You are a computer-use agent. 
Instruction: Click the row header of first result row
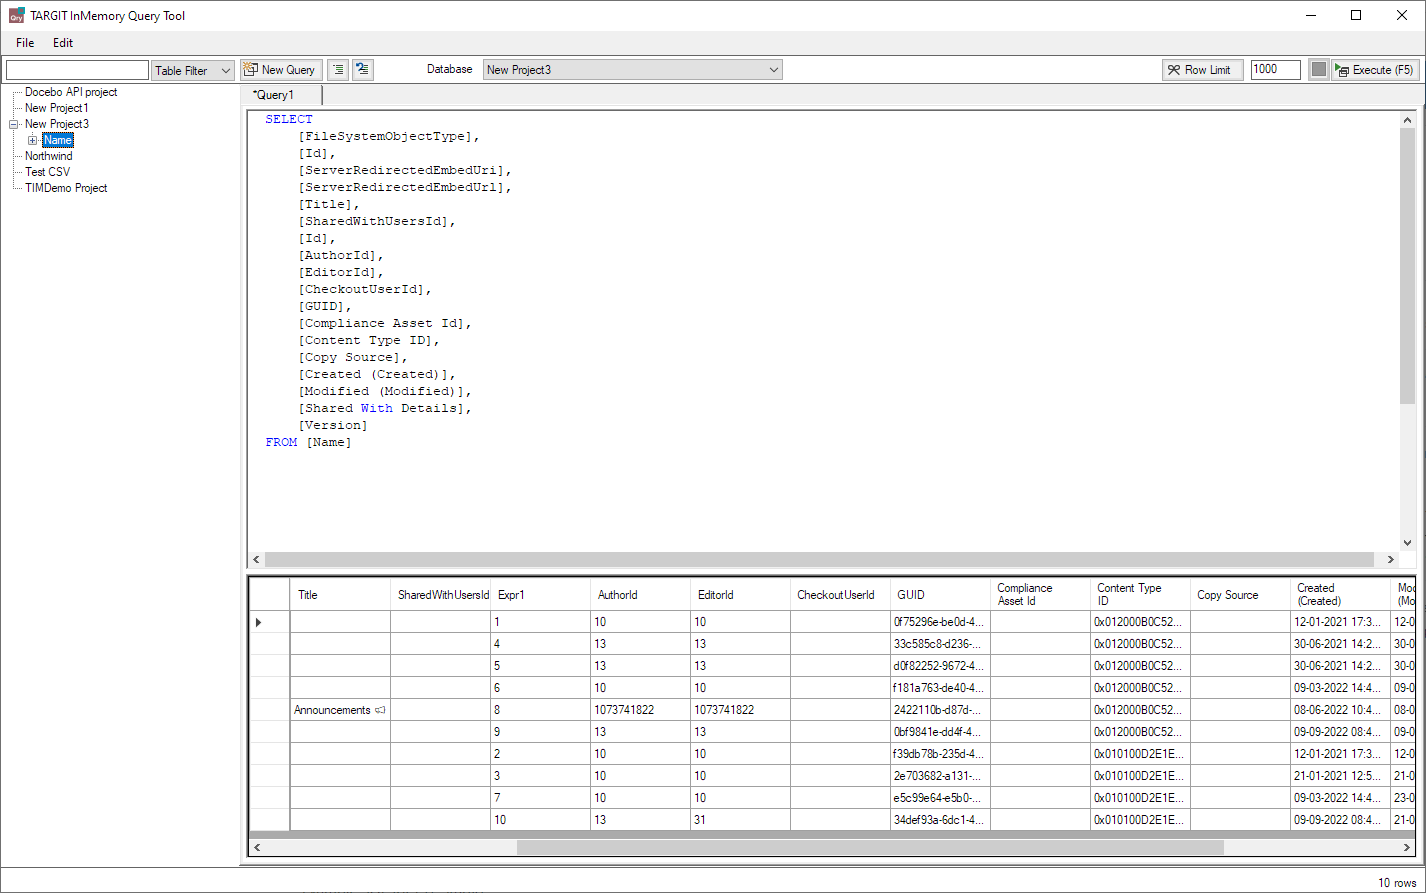point(269,622)
